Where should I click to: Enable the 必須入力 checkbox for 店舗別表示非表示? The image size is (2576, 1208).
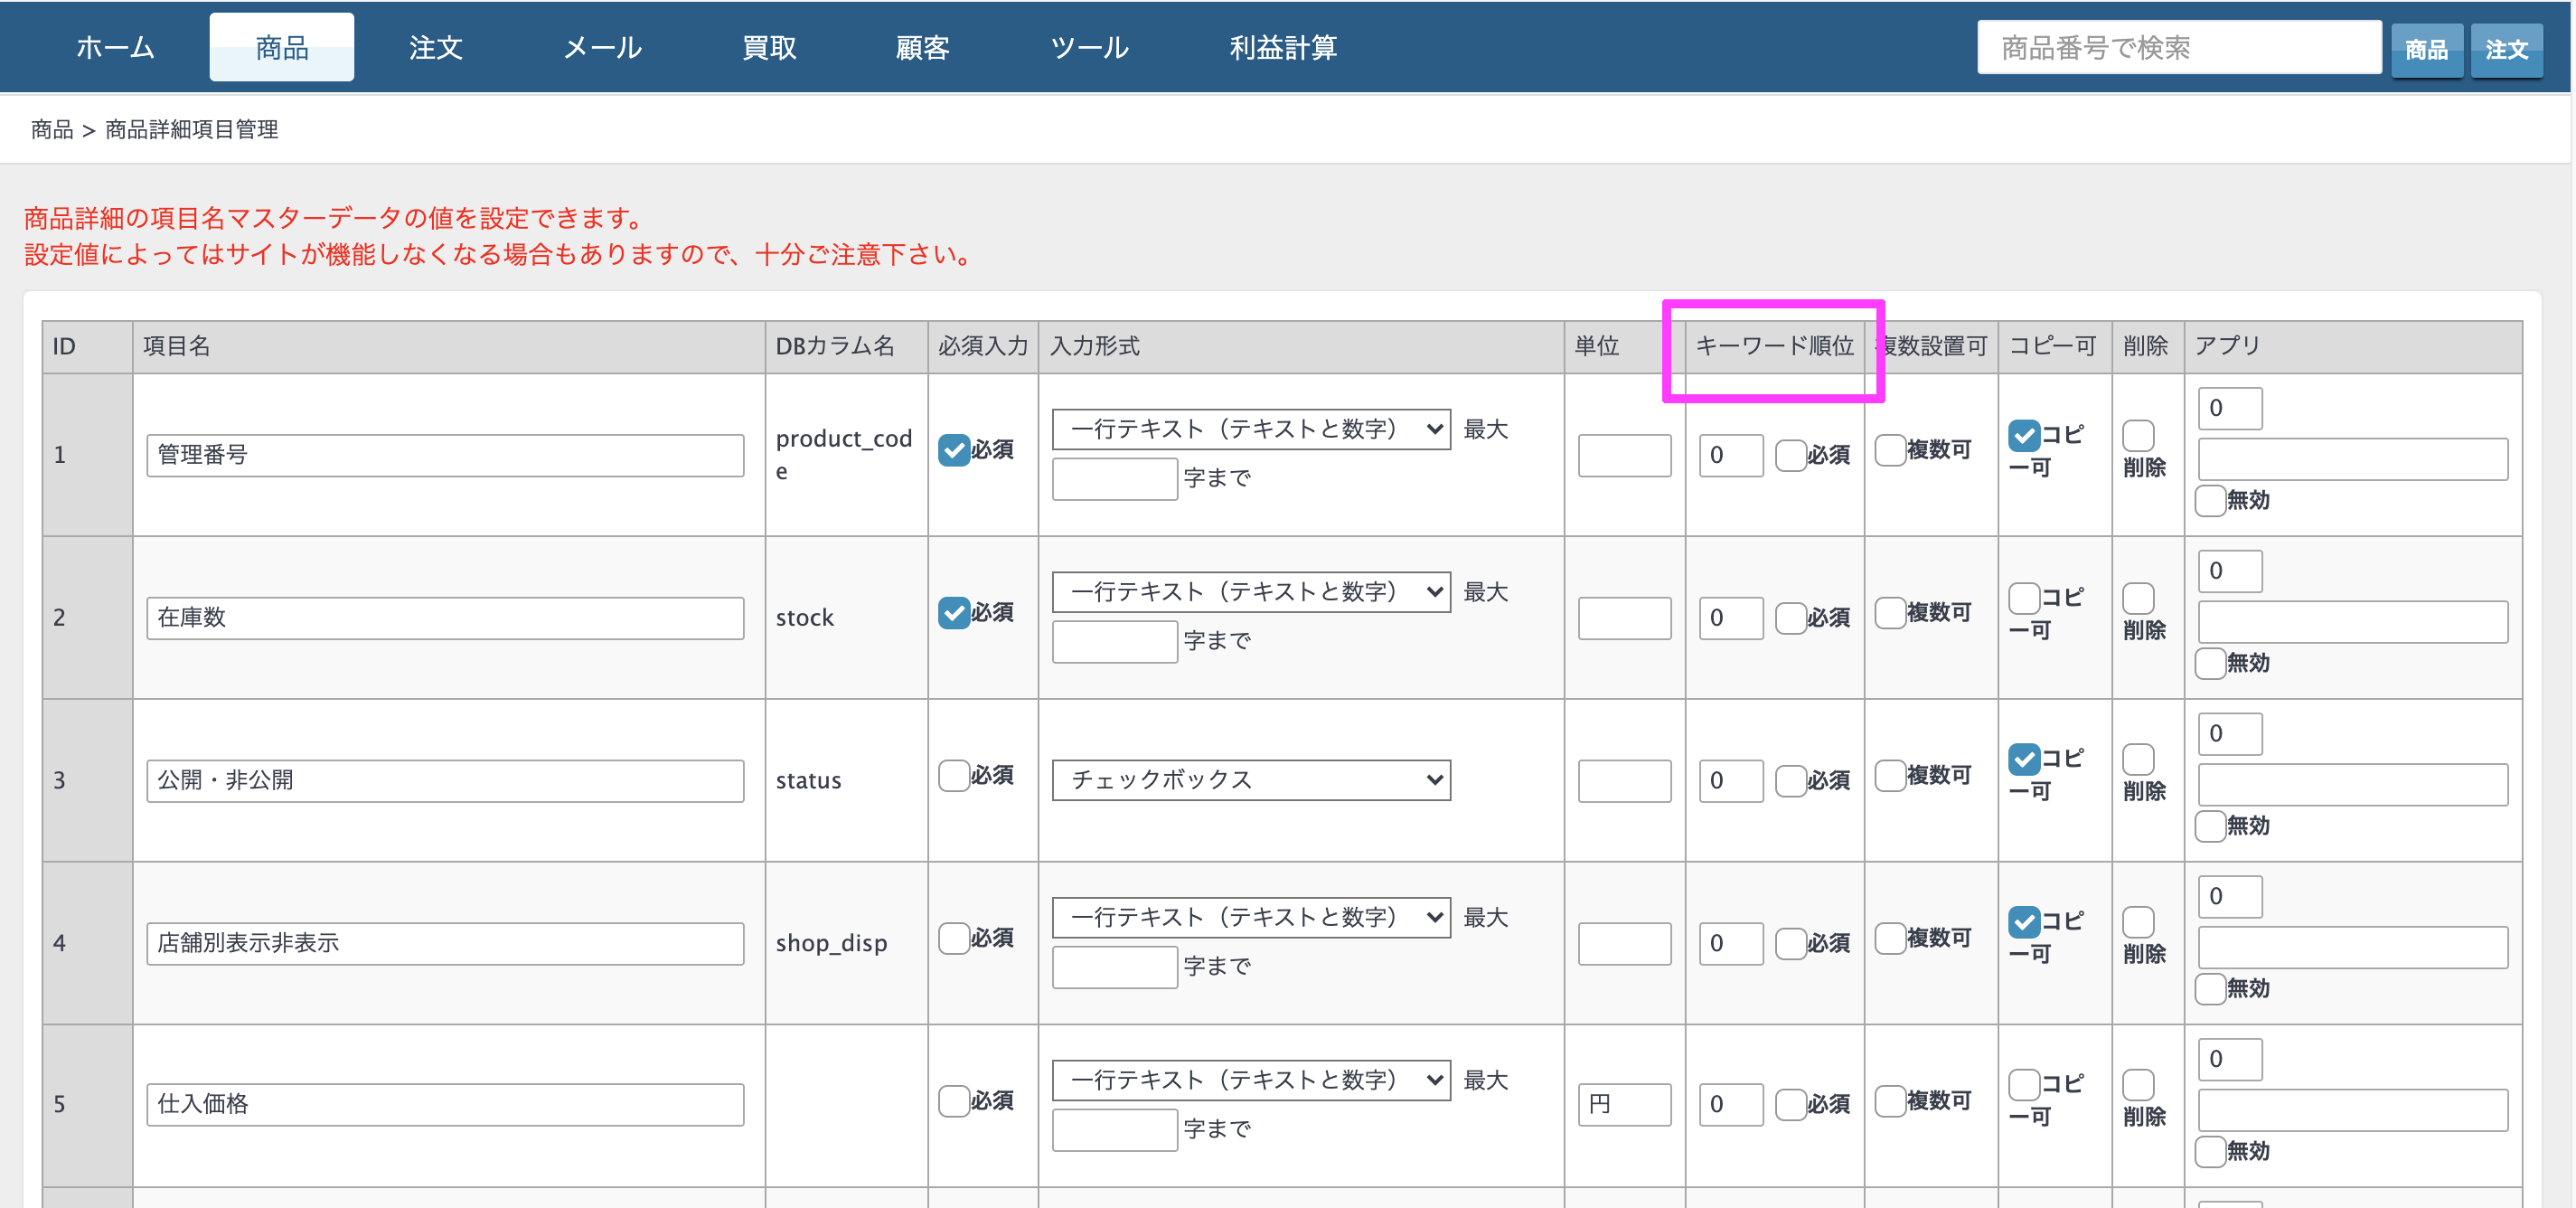(x=954, y=938)
